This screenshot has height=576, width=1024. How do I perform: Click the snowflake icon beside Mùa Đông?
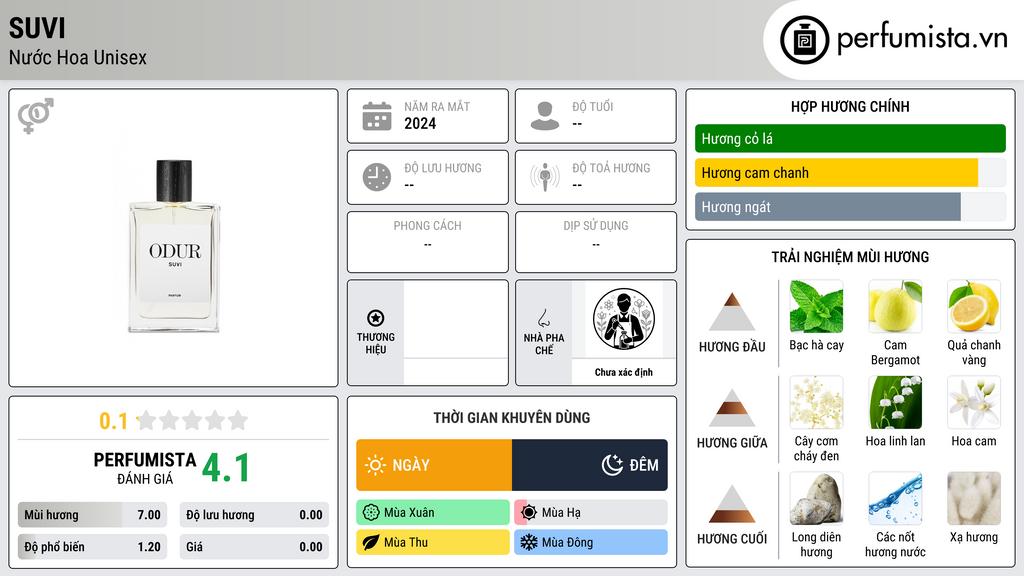tap(529, 542)
